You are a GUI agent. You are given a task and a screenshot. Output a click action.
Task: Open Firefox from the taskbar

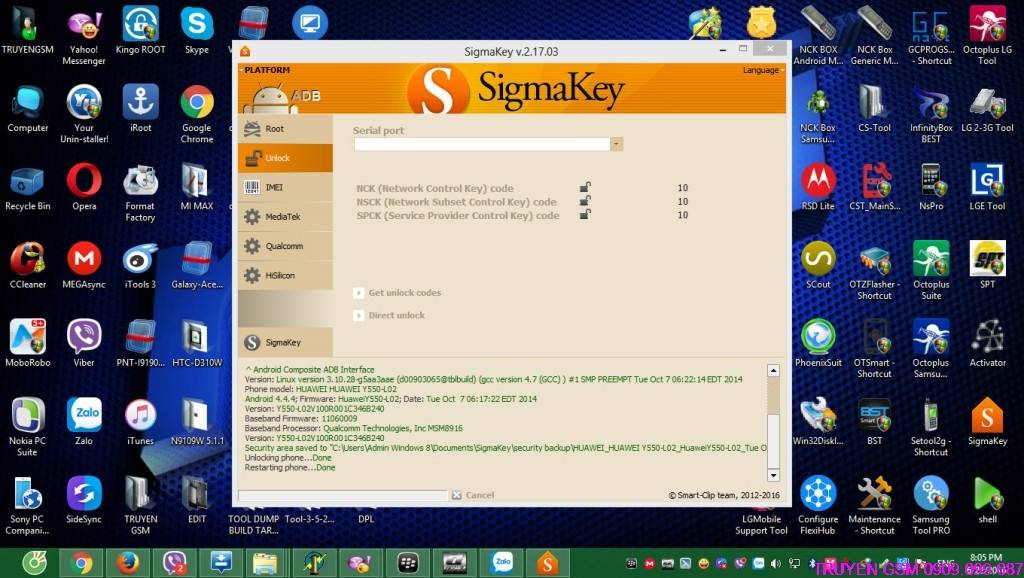[127, 562]
